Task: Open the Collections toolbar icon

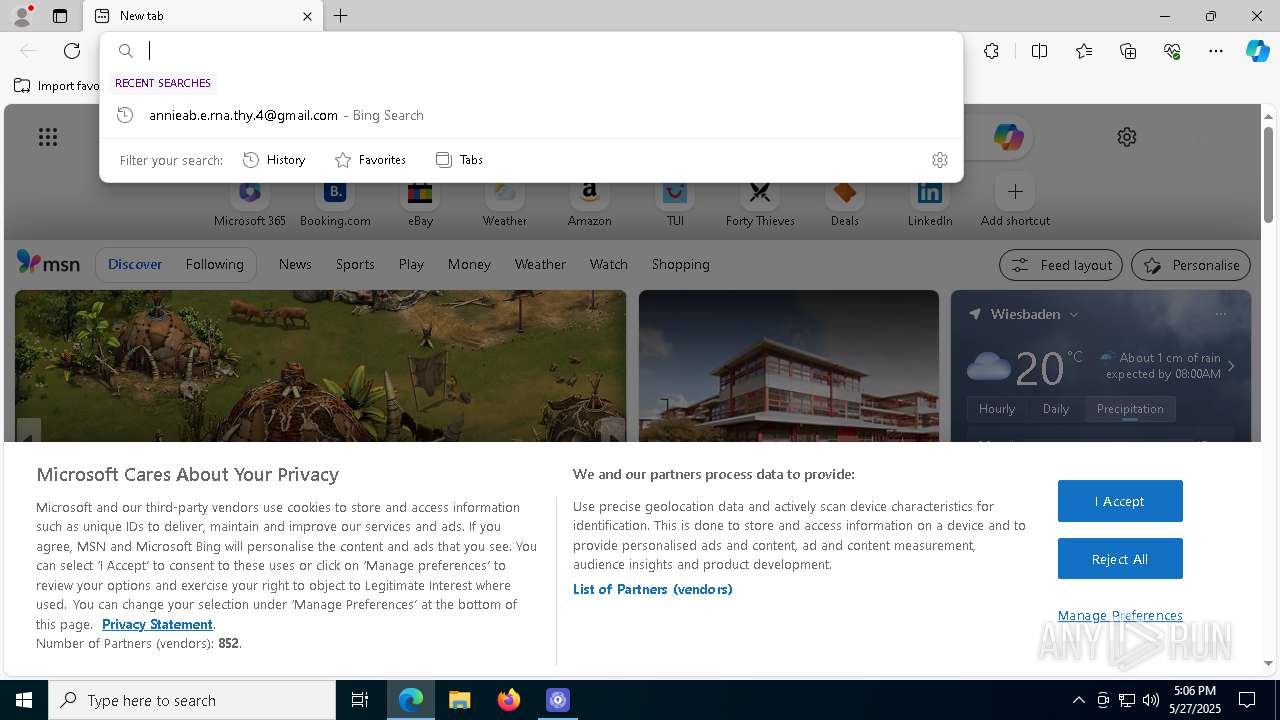Action: point(1128,51)
